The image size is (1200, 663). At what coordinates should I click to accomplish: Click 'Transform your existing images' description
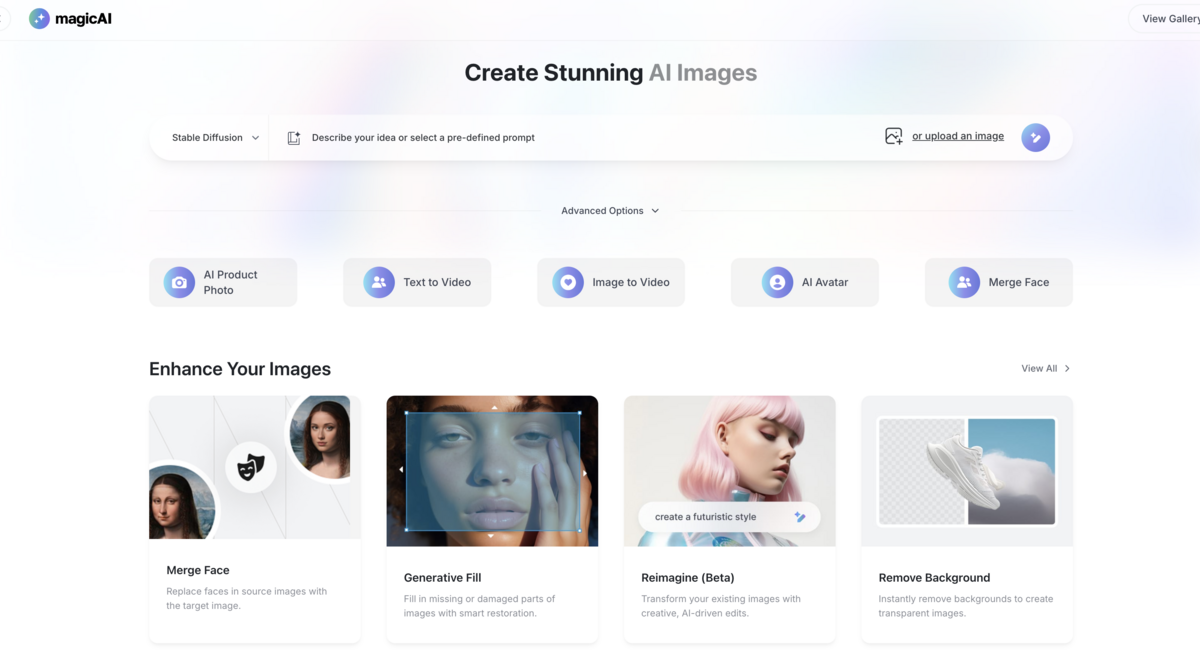[x=721, y=606]
